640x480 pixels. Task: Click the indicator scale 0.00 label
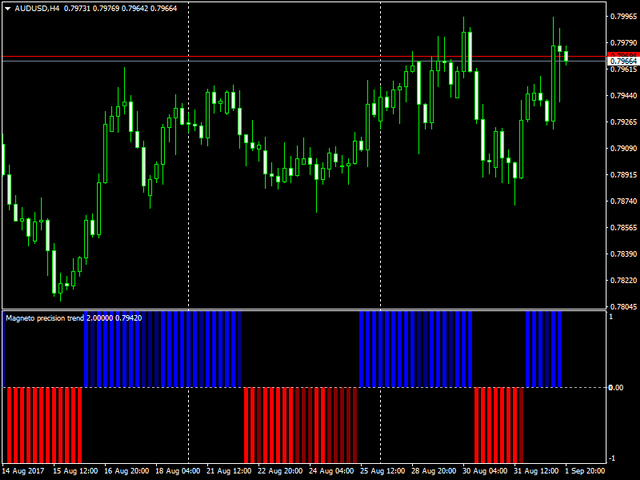point(616,387)
